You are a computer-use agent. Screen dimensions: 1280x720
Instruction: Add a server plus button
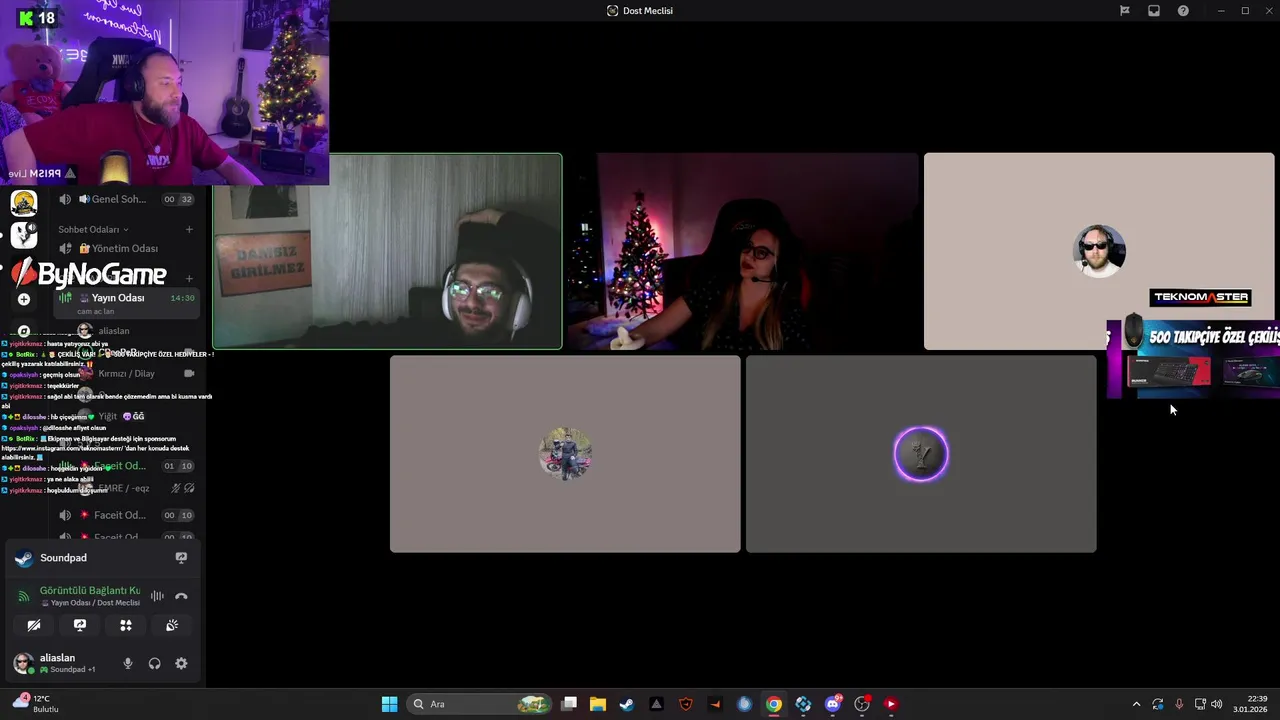(x=24, y=299)
